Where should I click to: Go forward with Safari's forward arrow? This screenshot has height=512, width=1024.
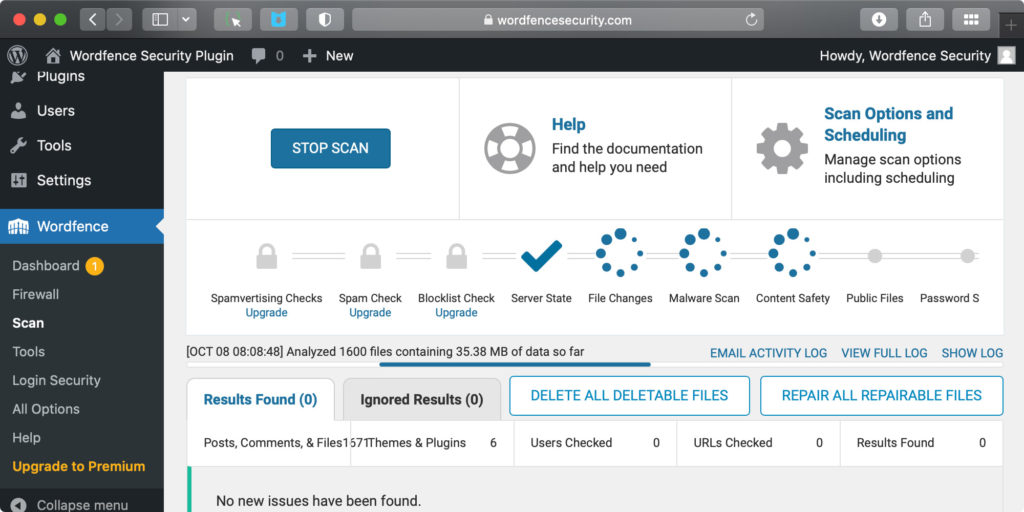(118, 20)
